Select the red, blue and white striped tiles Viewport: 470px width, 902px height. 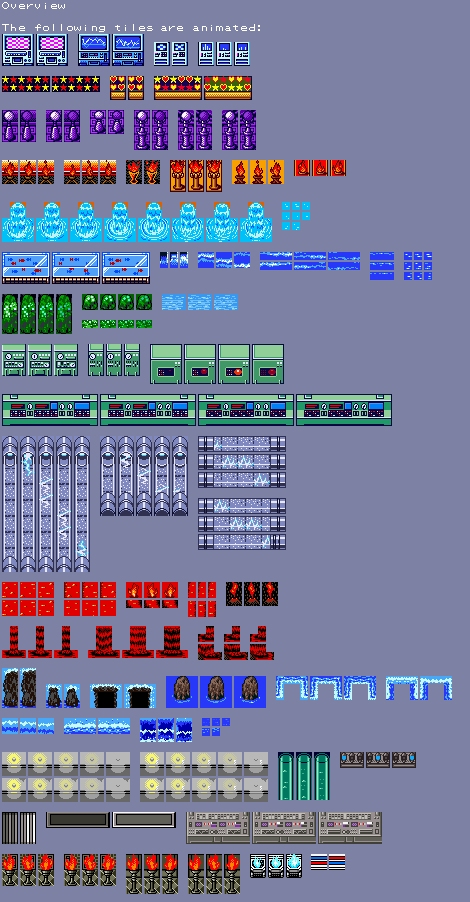(328, 862)
